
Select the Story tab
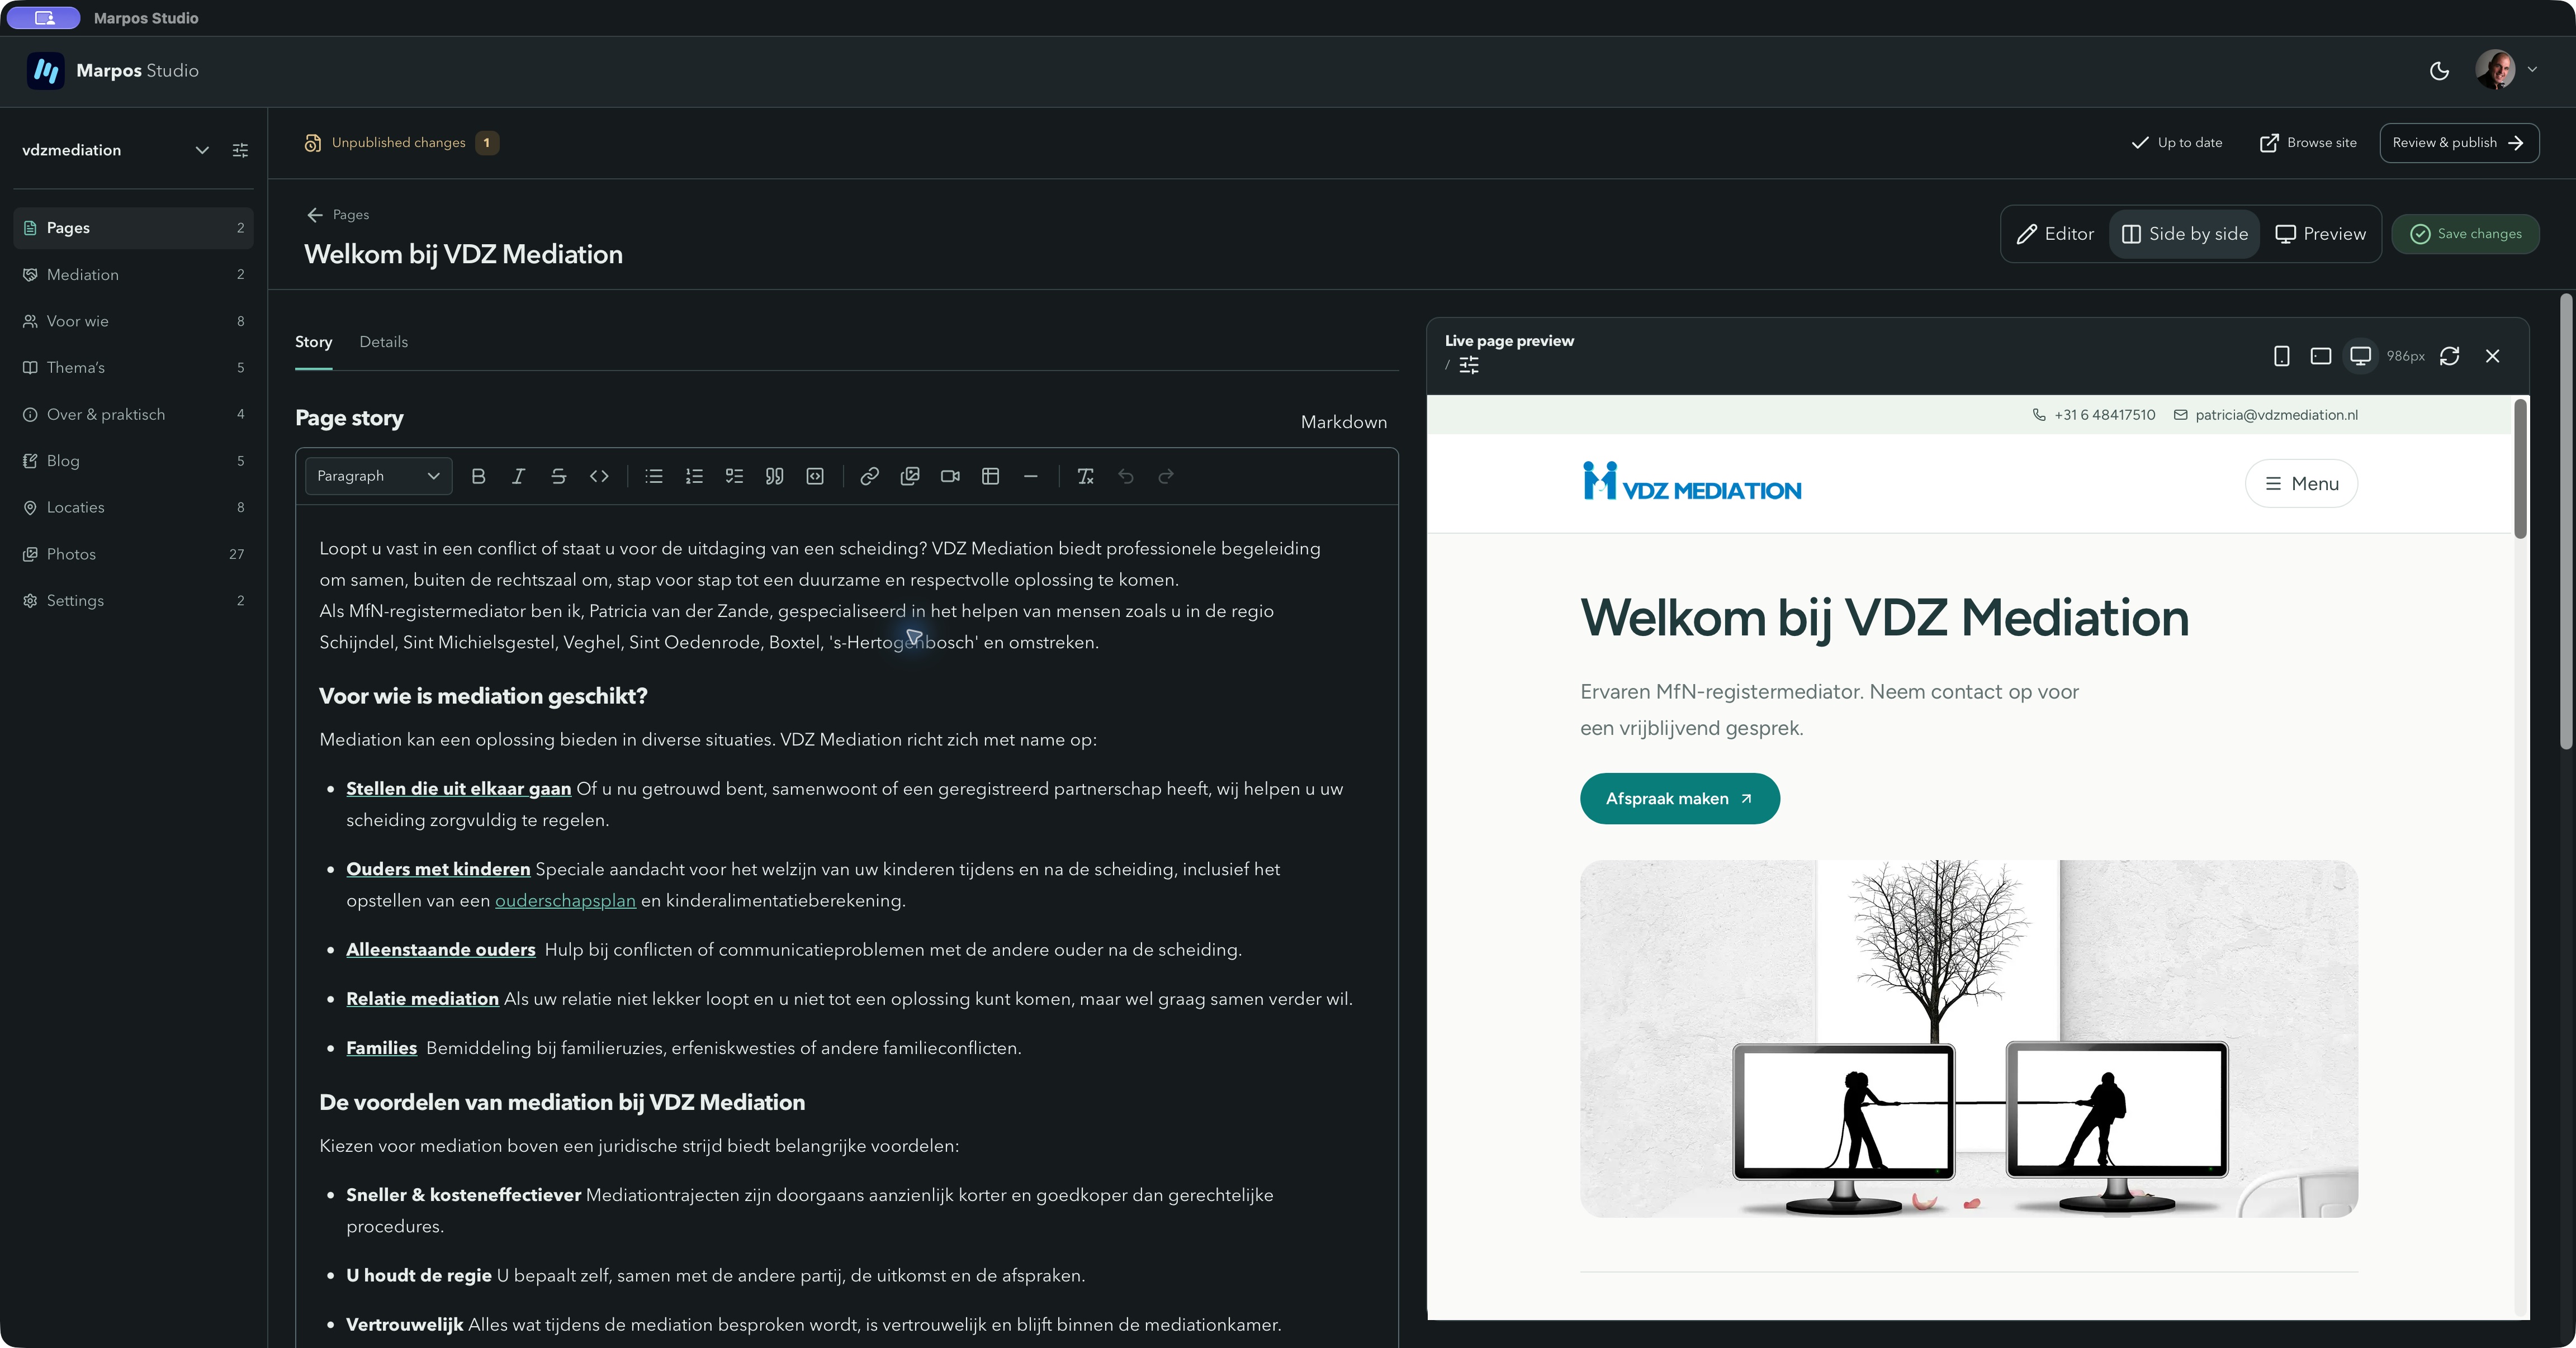(313, 342)
